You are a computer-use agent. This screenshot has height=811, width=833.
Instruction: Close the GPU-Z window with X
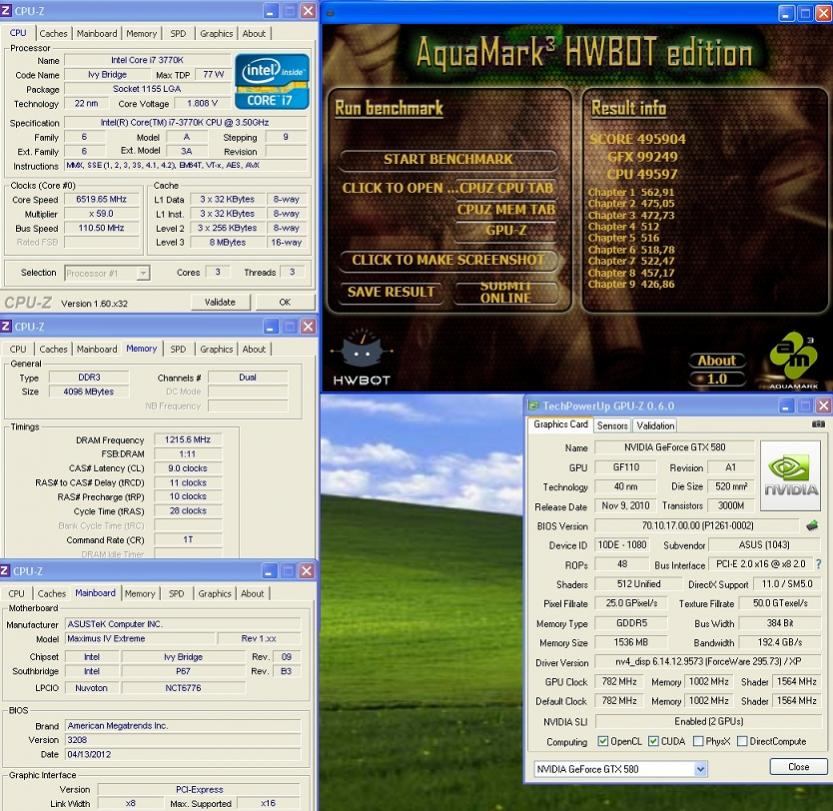[823, 406]
